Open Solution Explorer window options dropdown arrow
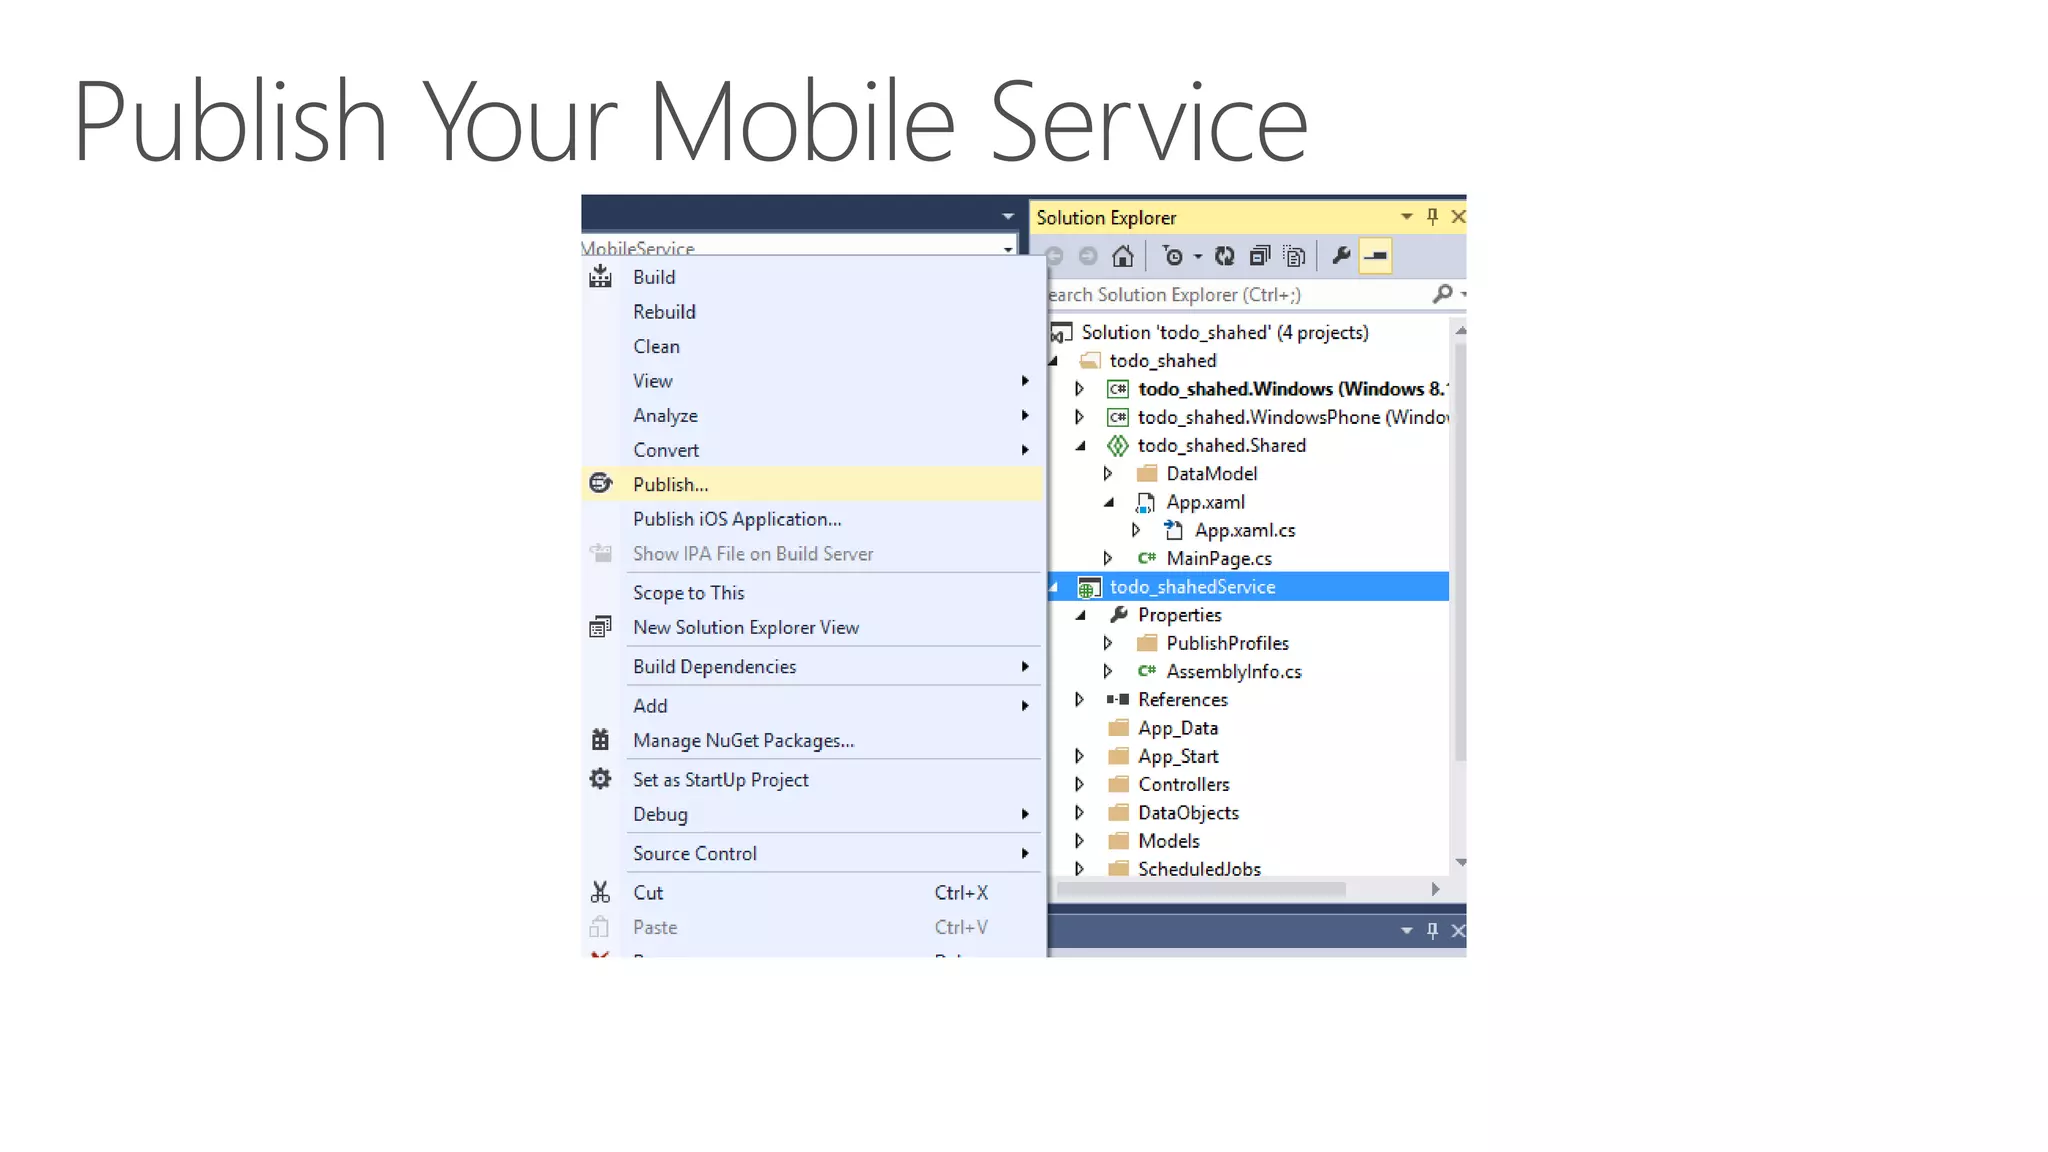The height and width of the screenshot is (1152, 2048). coord(1406,216)
